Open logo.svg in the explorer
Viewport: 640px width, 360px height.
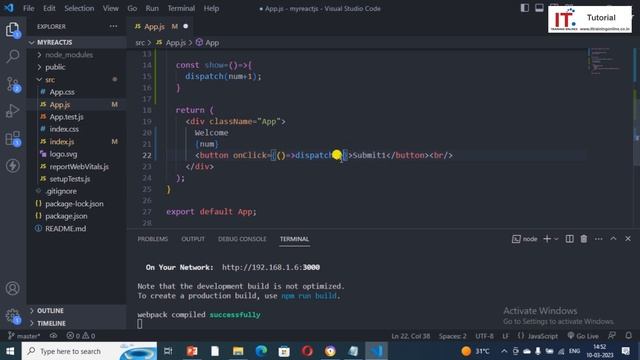pyautogui.click(x=77, y=154)
